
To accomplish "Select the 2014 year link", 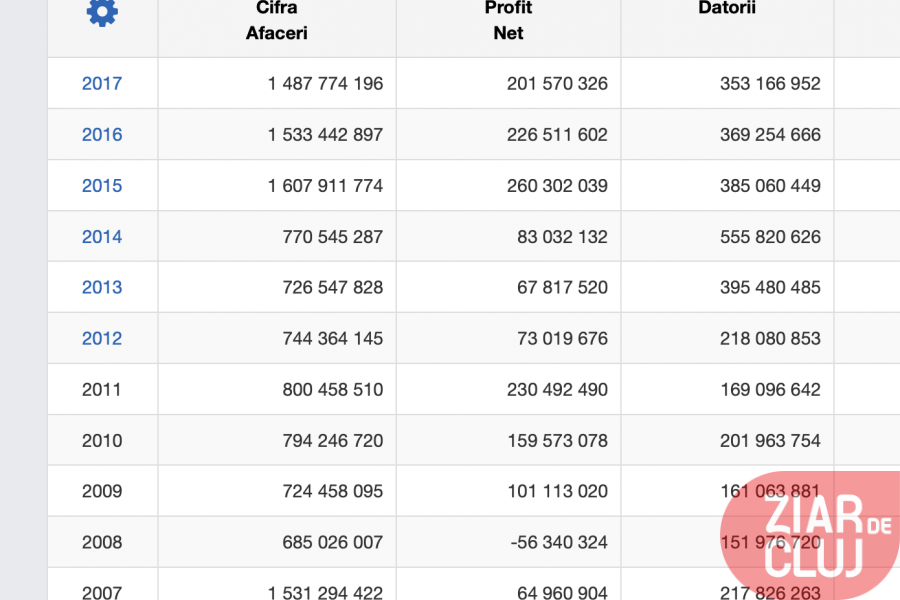I will (x=102, y=237).
